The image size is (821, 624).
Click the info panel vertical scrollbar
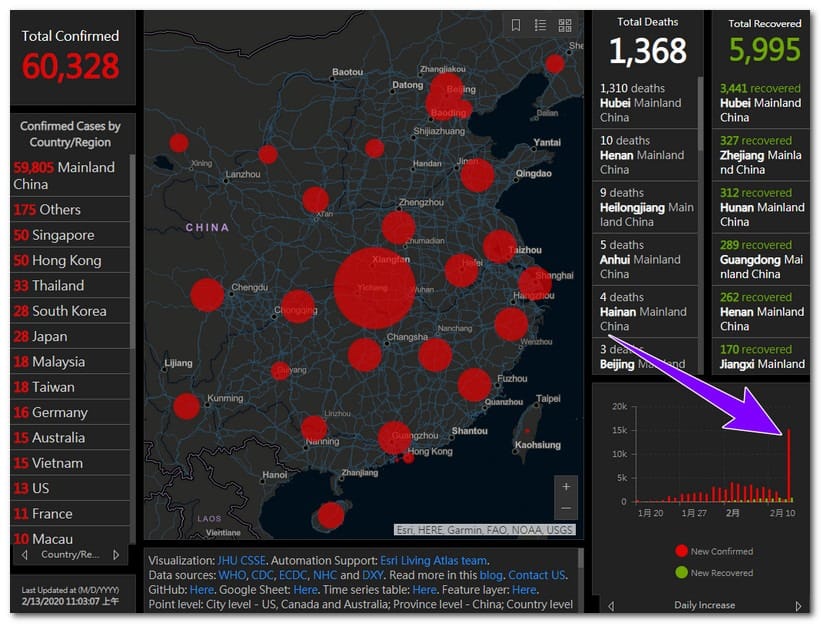pos(580,559)
